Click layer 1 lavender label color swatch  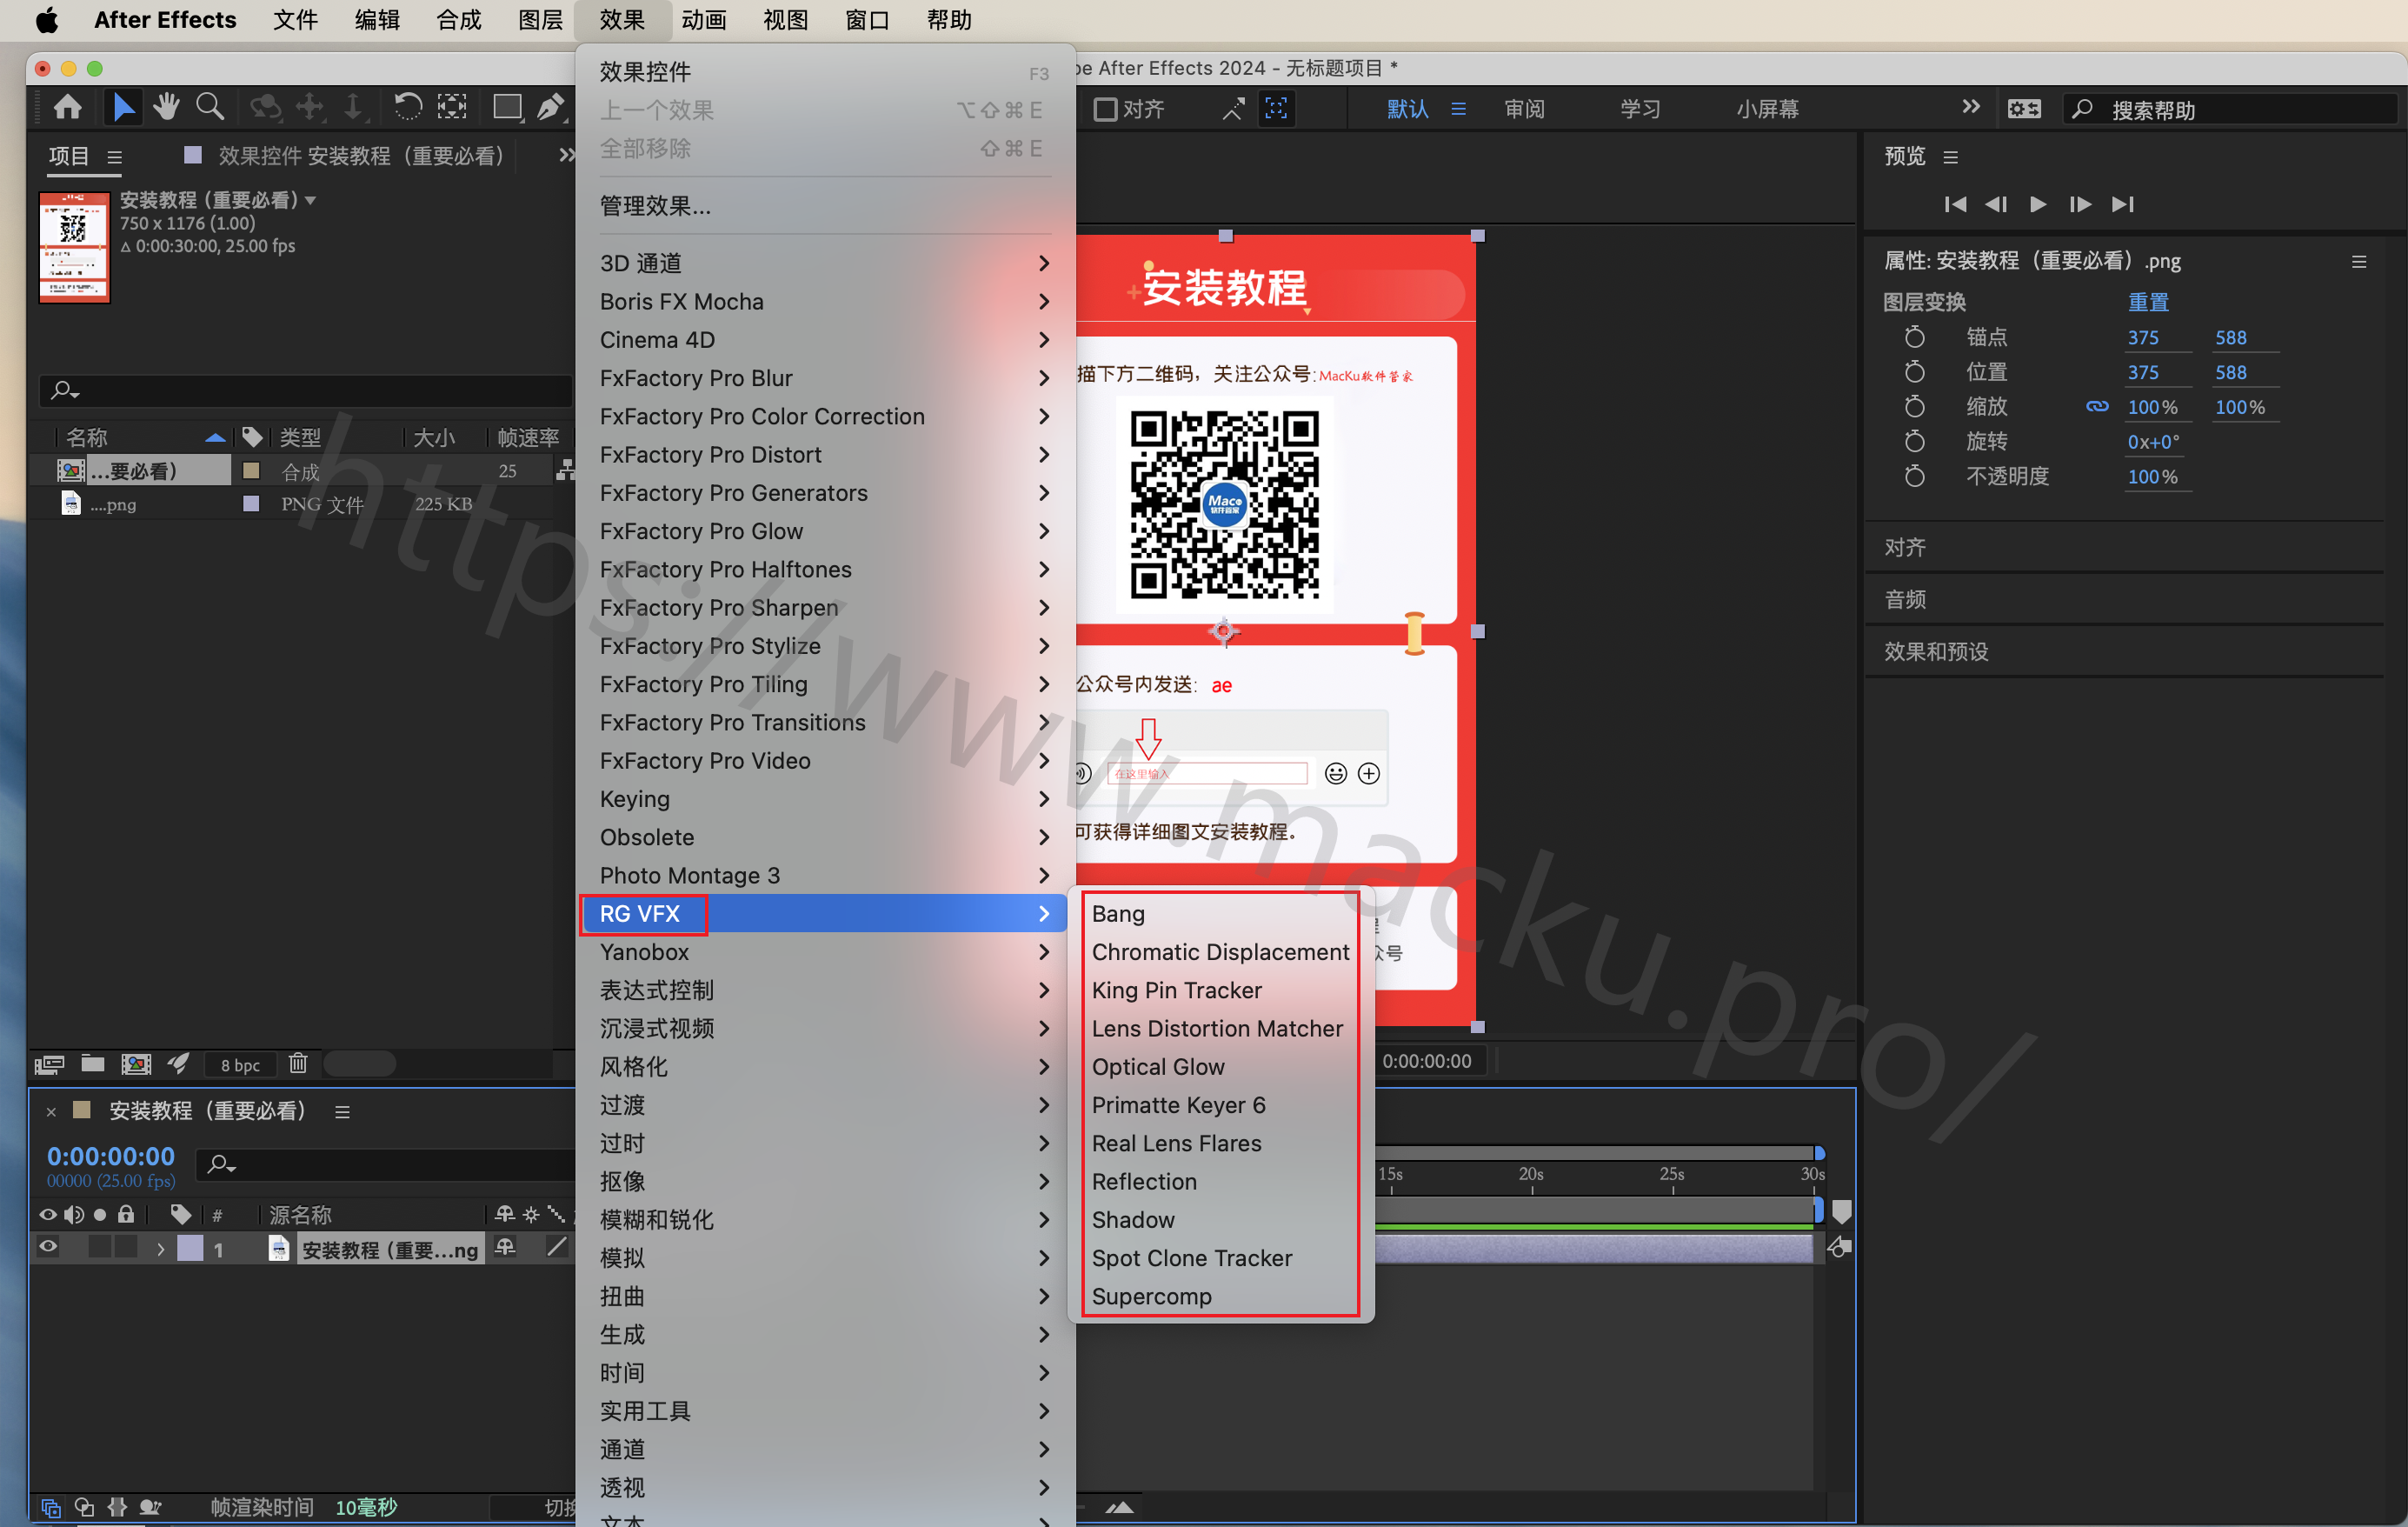click(190, 1248)
